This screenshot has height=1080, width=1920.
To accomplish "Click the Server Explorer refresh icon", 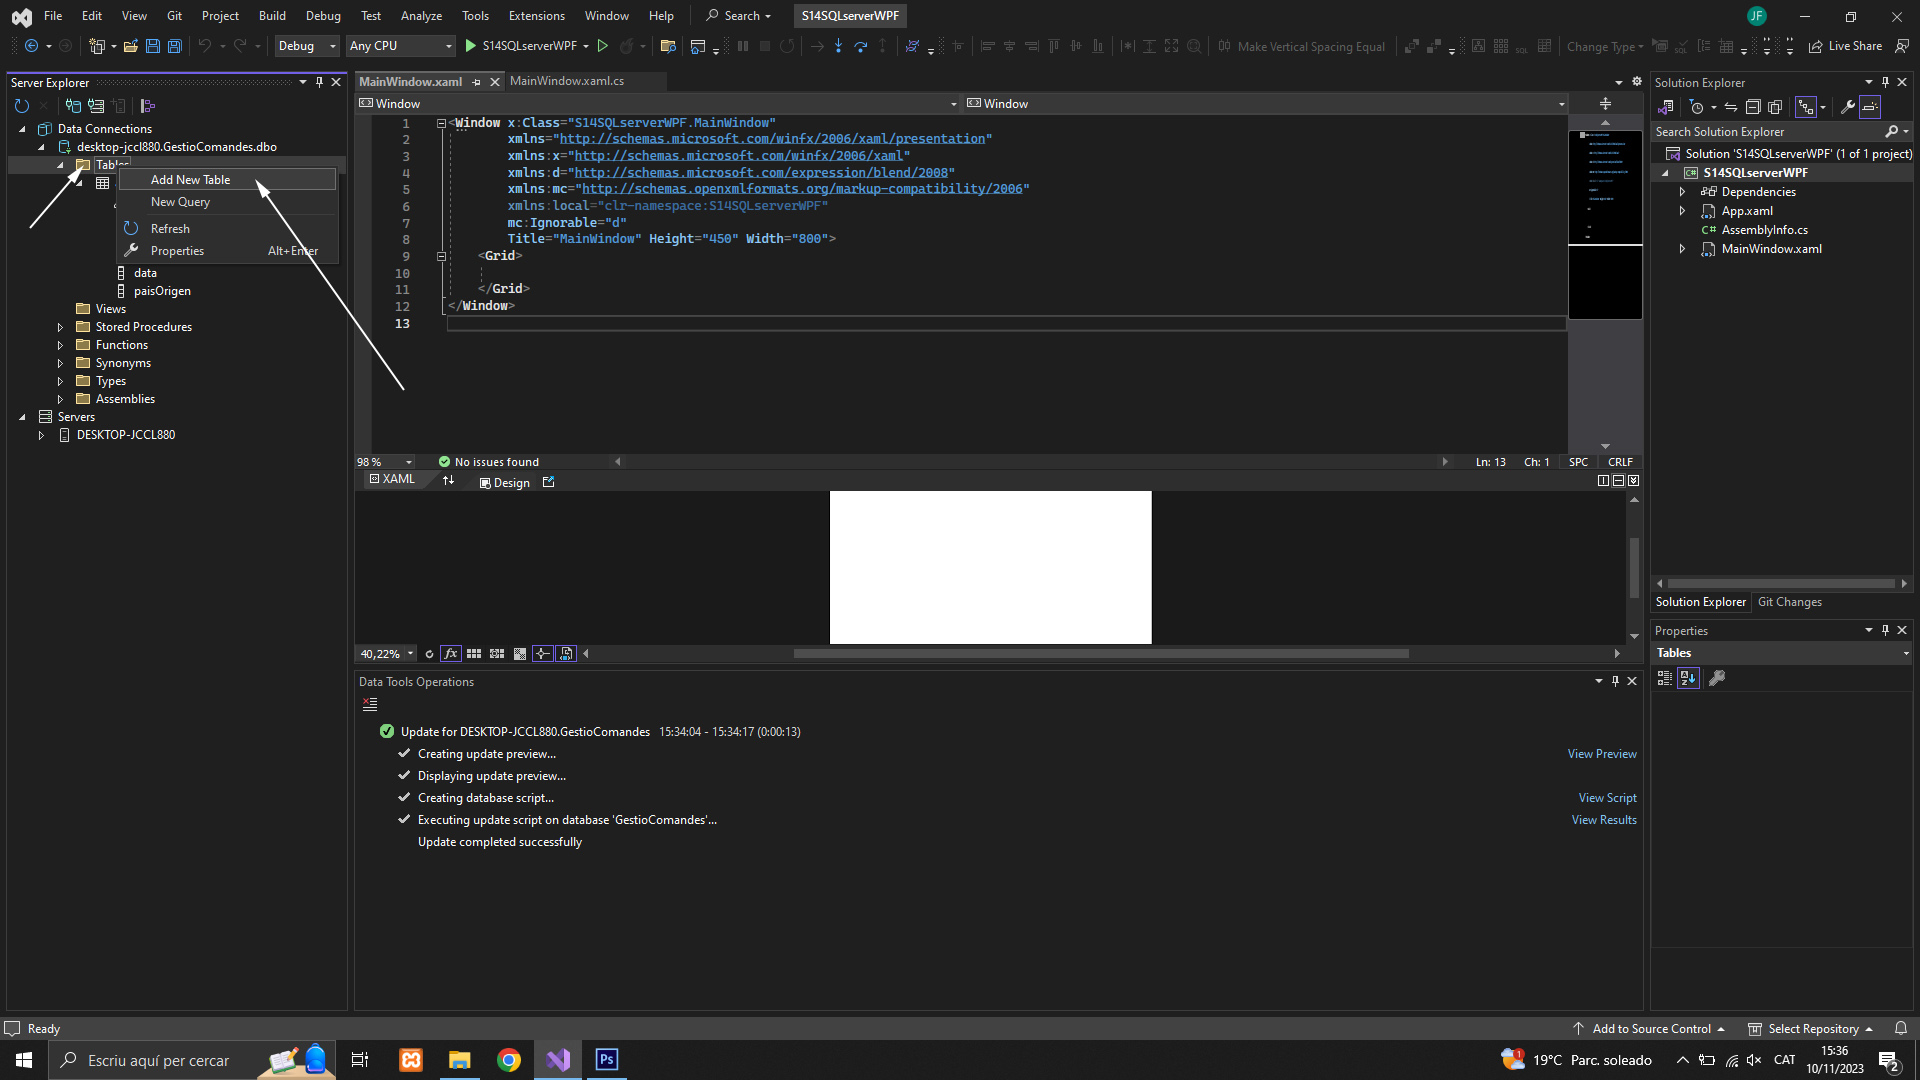I will 22,106.
